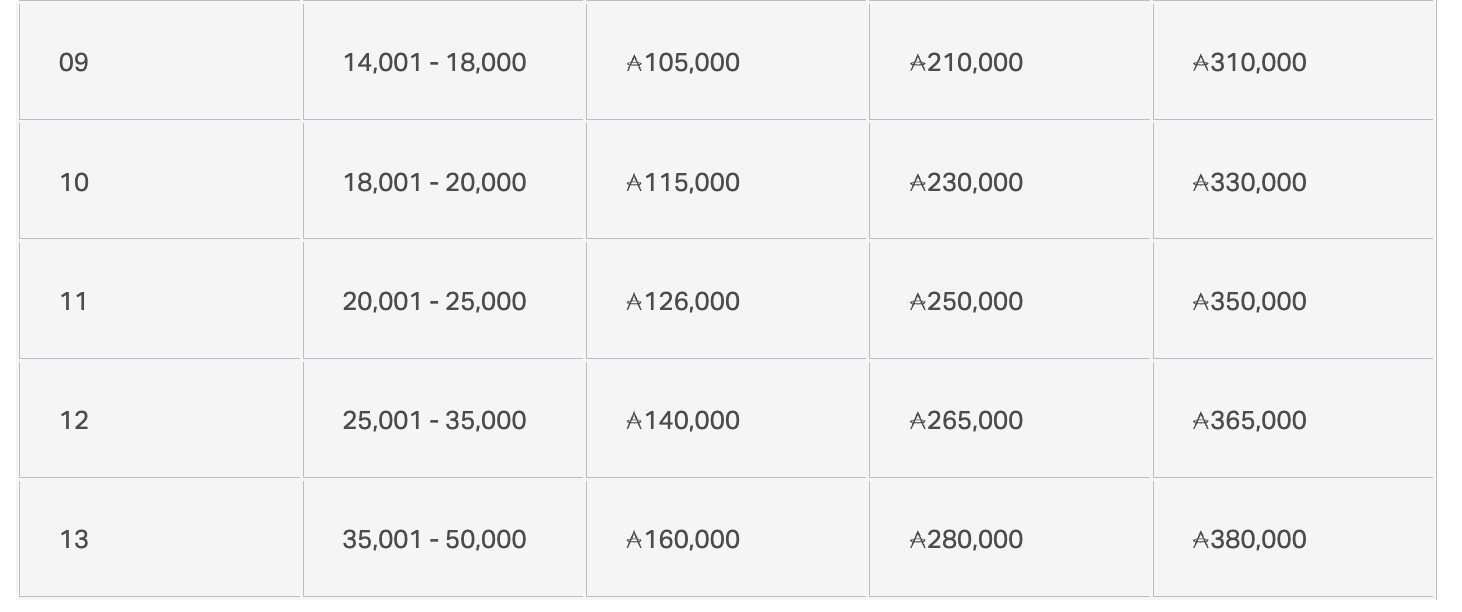The image size is (1462, 612).
Task: Click the row number 13 cell
Action: [74, 539]
